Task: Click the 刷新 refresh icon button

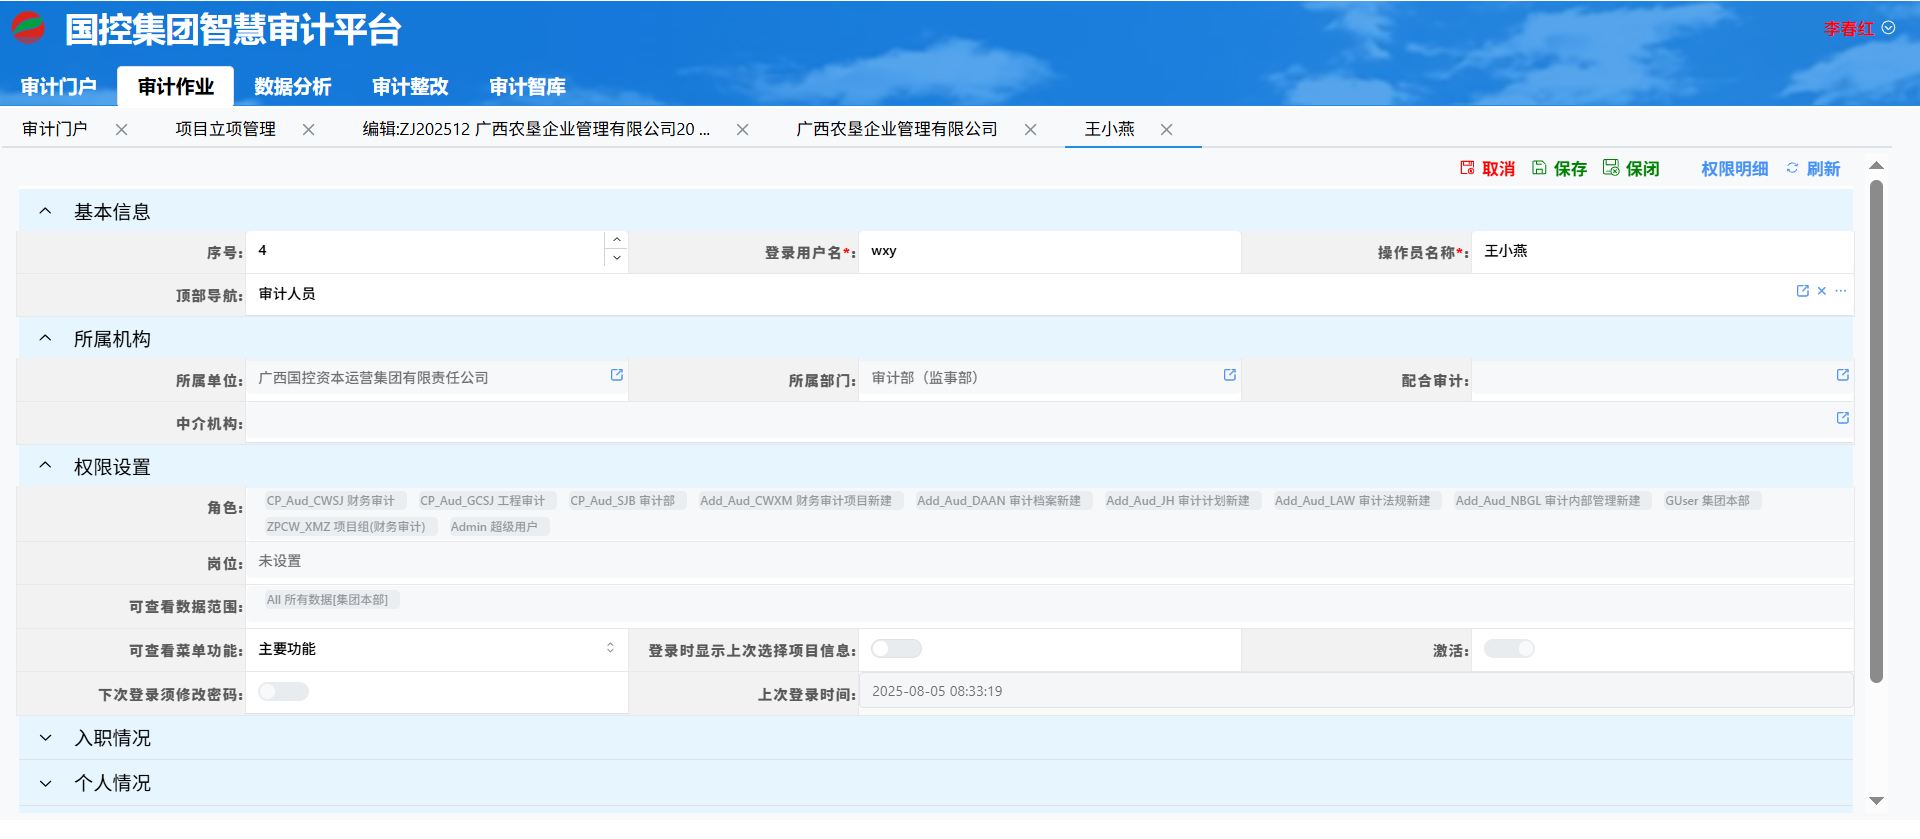Action: point(1814,169)
